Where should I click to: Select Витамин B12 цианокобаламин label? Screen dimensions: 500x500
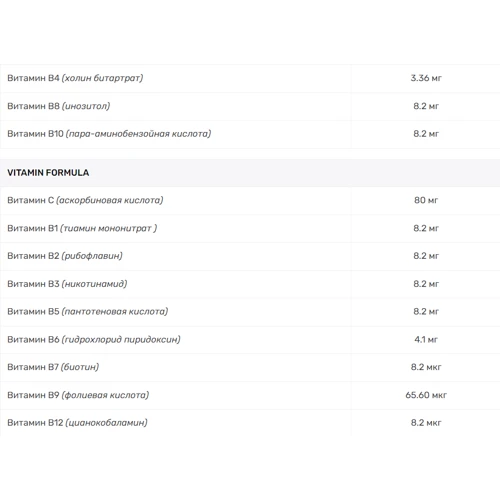(x=77, y=423)
